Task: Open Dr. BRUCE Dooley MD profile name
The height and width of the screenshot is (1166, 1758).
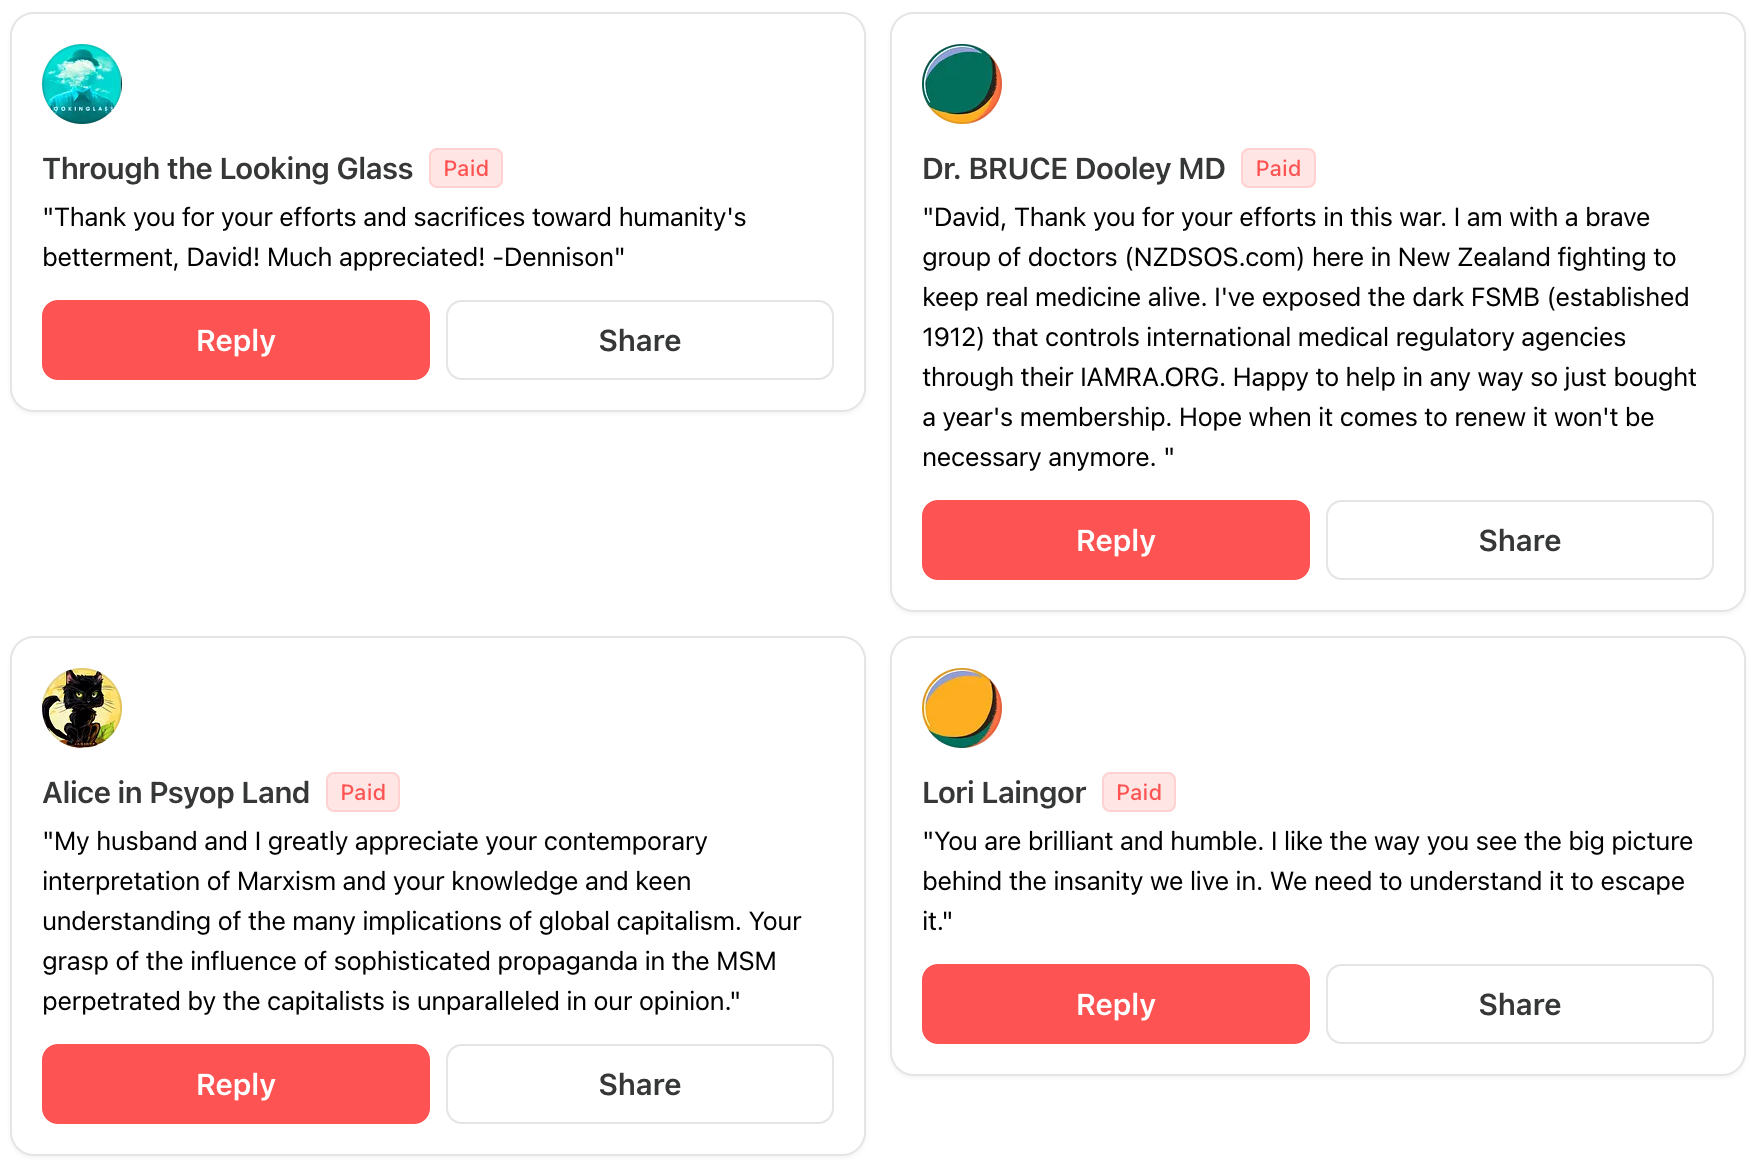Action: tap(1073, 169)
